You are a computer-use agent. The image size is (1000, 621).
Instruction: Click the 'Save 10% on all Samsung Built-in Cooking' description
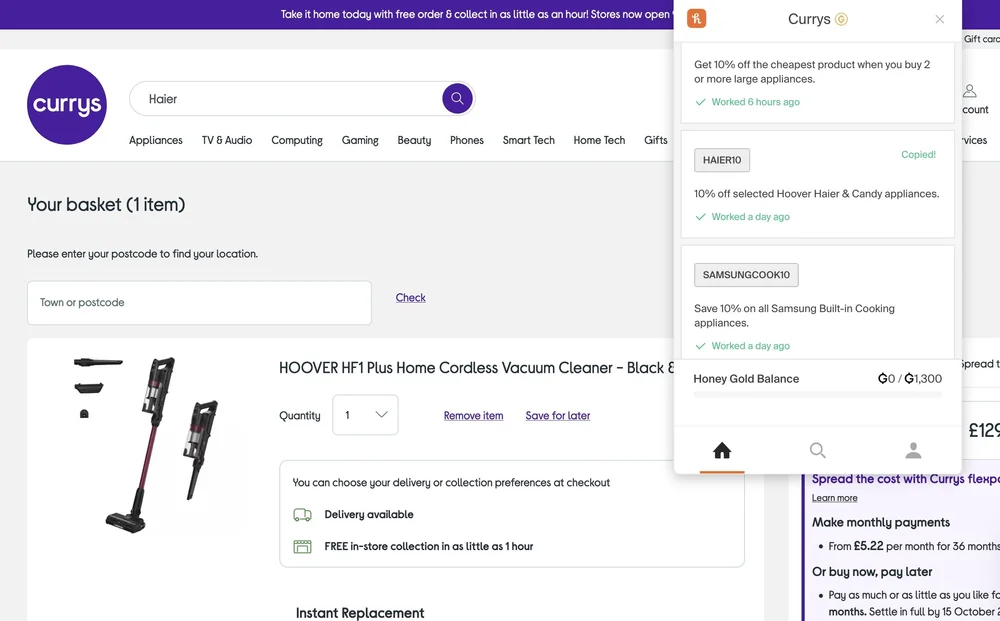tap(794, 316)
